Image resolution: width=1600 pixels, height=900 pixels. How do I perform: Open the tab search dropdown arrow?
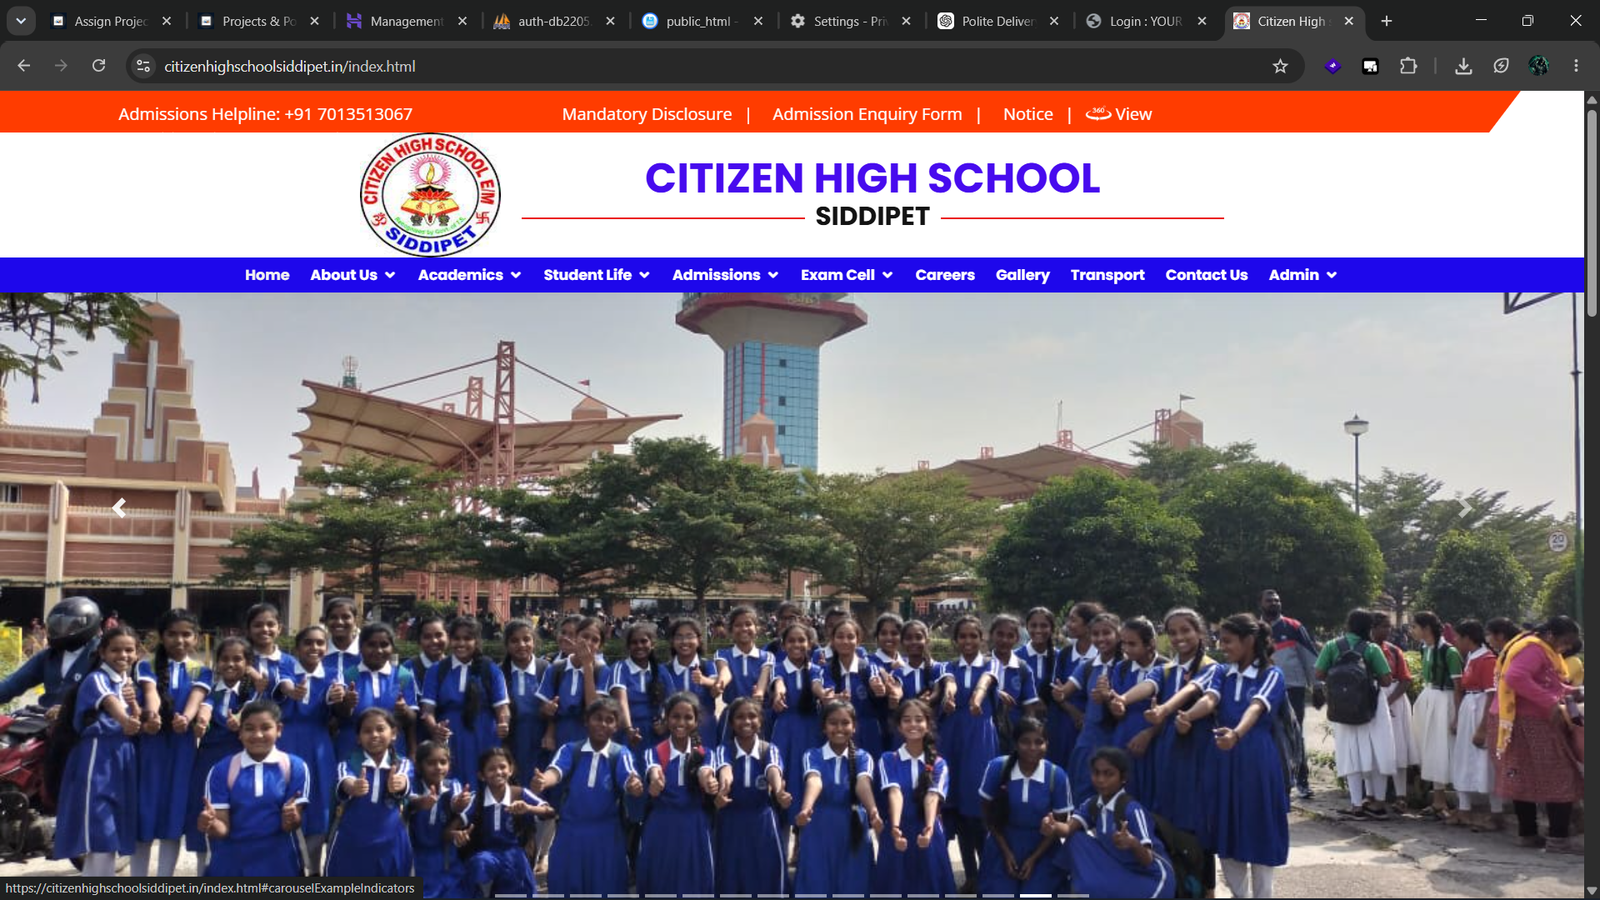[x=21, y=21]
